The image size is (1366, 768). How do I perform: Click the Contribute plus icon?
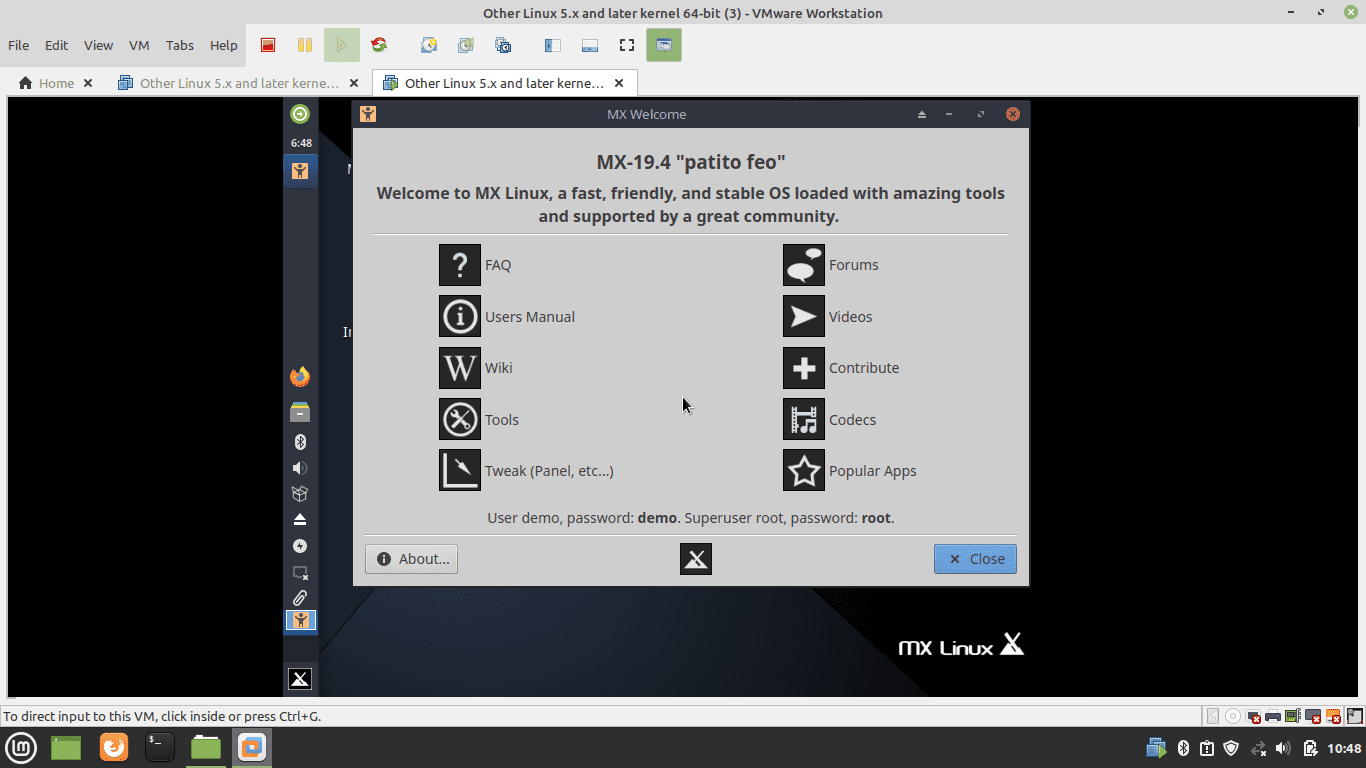804,368
